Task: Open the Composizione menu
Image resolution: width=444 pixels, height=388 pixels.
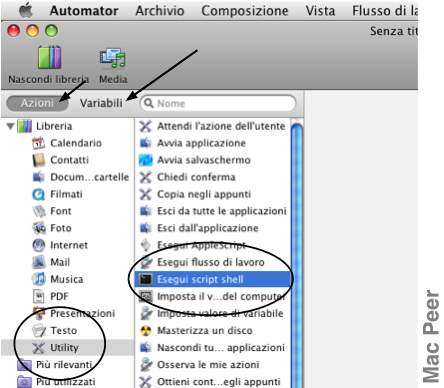Action: click(x=245, y=11)
